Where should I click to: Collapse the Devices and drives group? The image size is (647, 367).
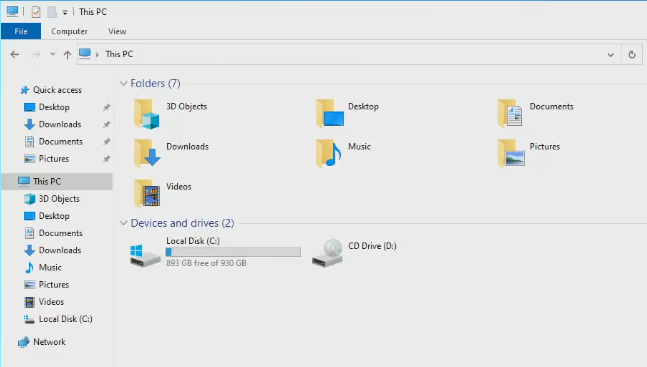click(123, 223)
